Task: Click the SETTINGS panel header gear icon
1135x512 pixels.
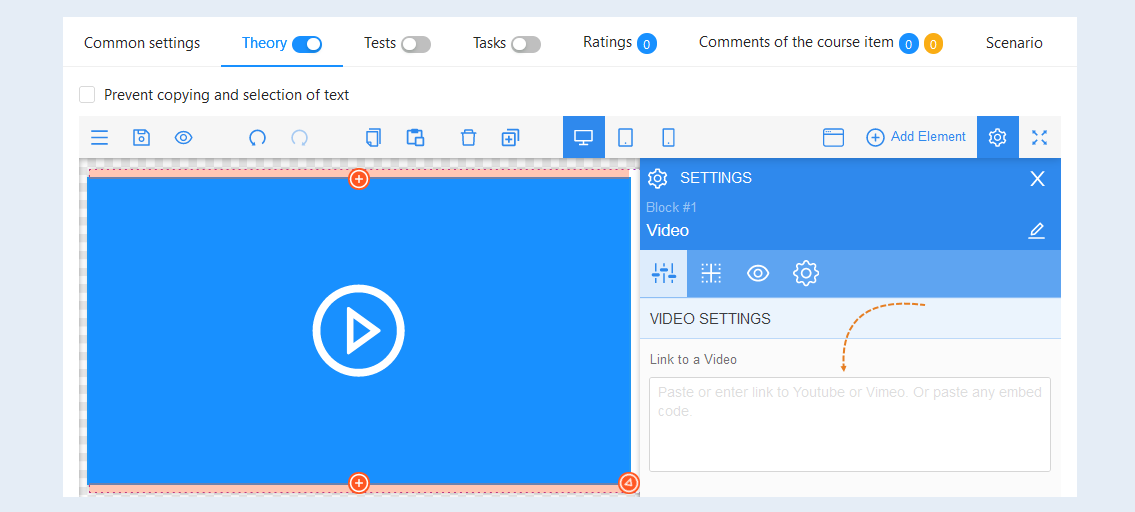Action: tap(657, 178)
